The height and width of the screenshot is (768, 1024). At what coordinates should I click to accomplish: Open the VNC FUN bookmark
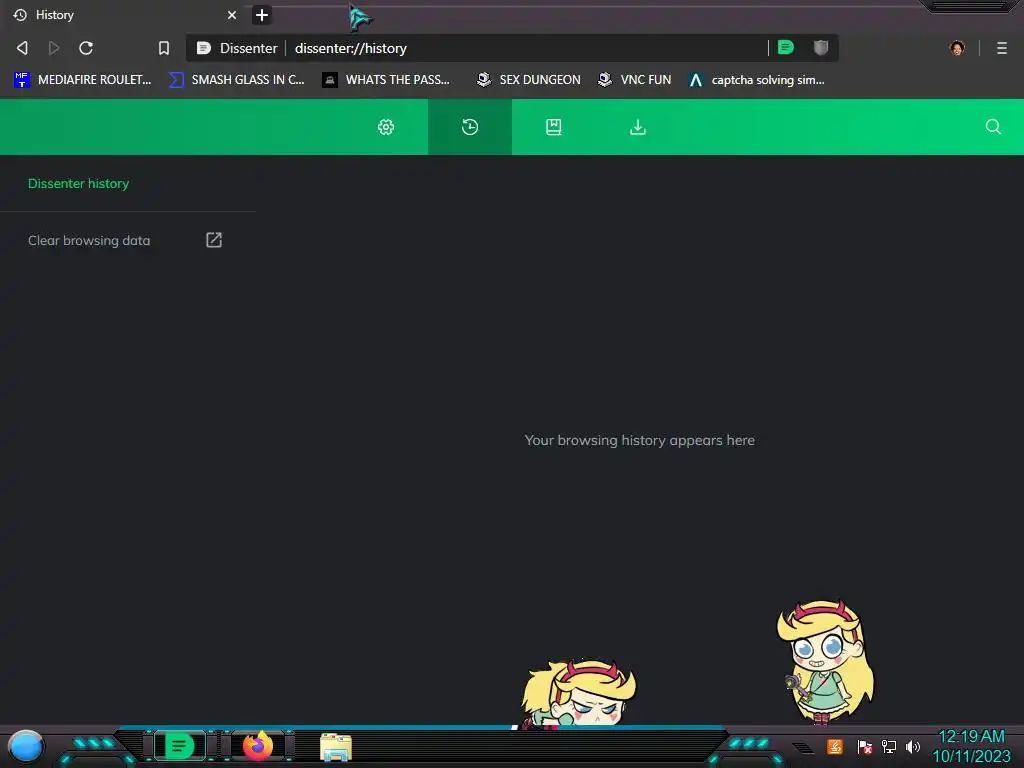click(634, 80)
